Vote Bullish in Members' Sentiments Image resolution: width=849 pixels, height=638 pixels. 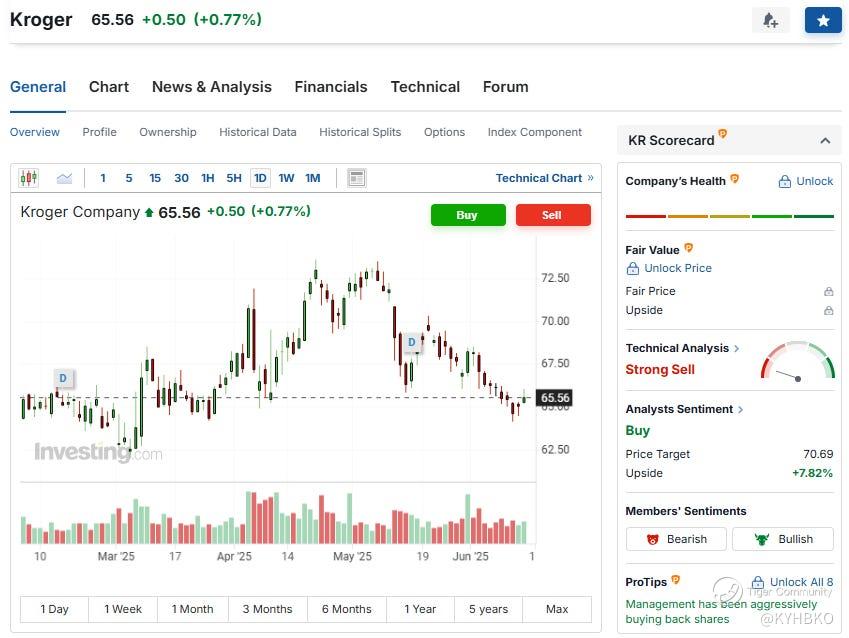tap(783, 539)
